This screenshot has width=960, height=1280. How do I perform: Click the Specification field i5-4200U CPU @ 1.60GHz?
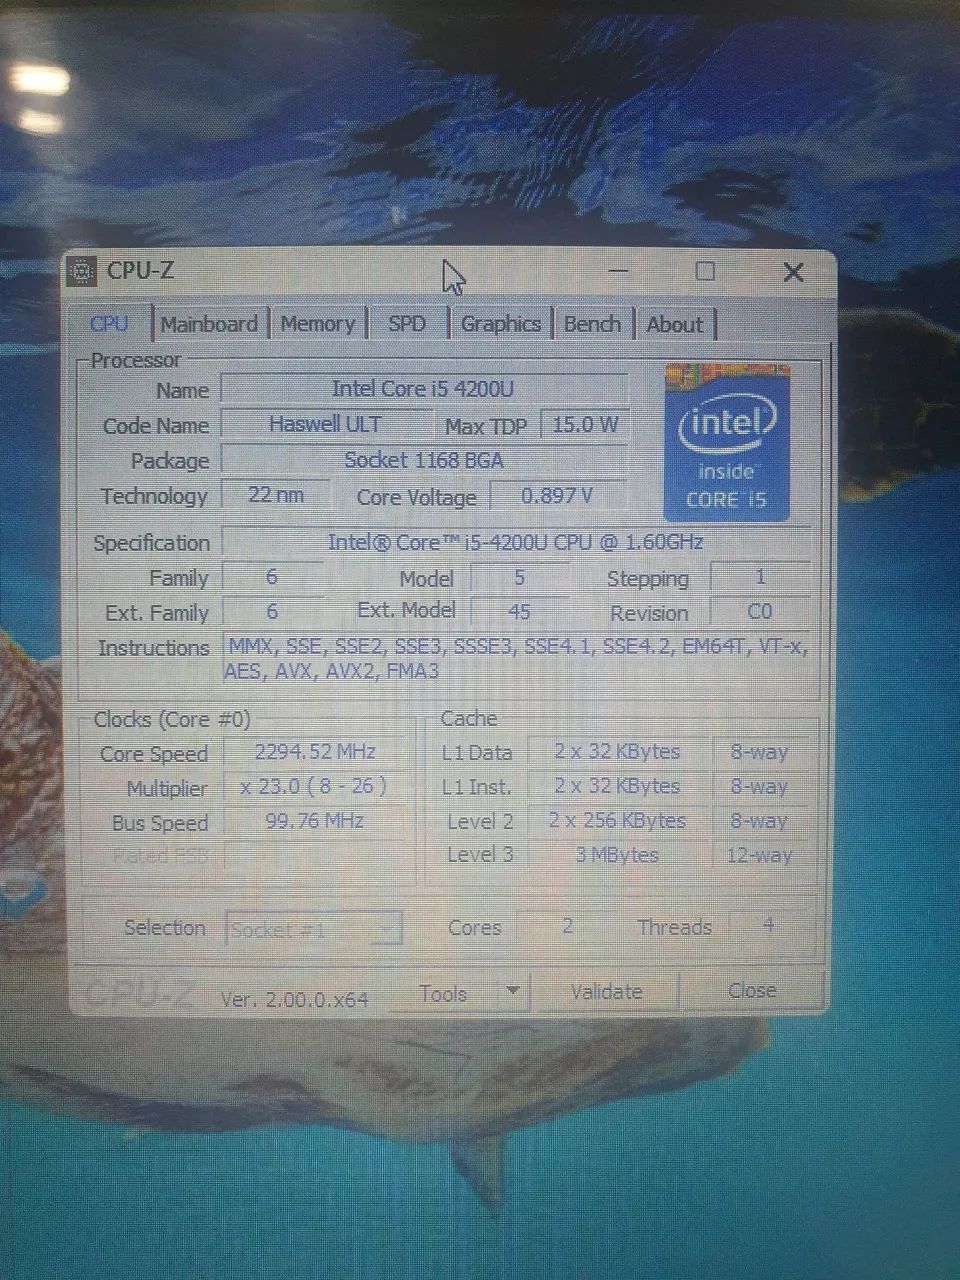516,542
